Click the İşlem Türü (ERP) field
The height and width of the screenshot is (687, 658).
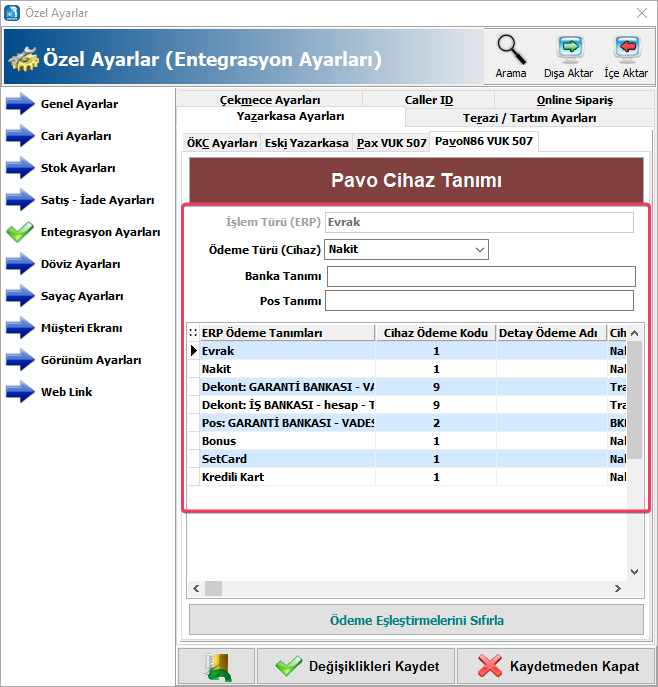pyautogui.click(x=479, y=222)
